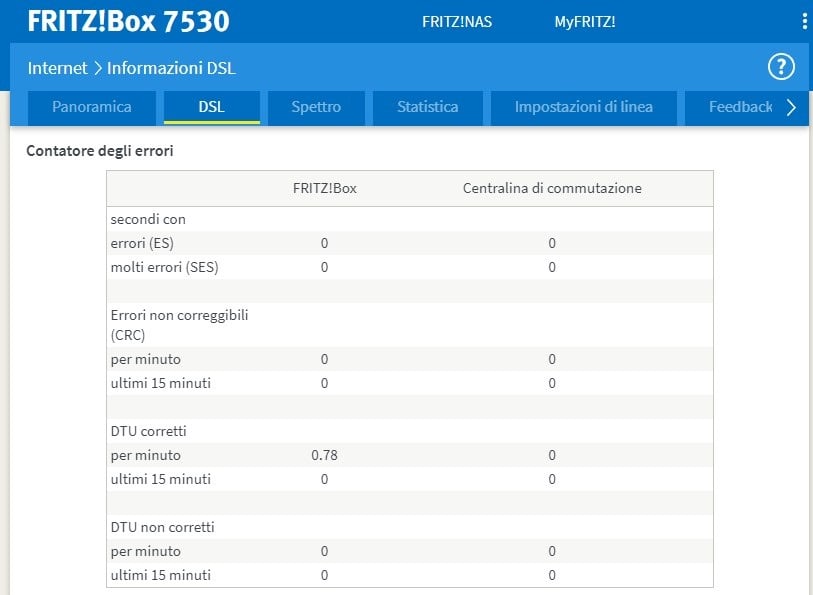The width and height of the screenshot is (813, 595).
Task: Click the secondi con label
Action: (x=148, y=219)
